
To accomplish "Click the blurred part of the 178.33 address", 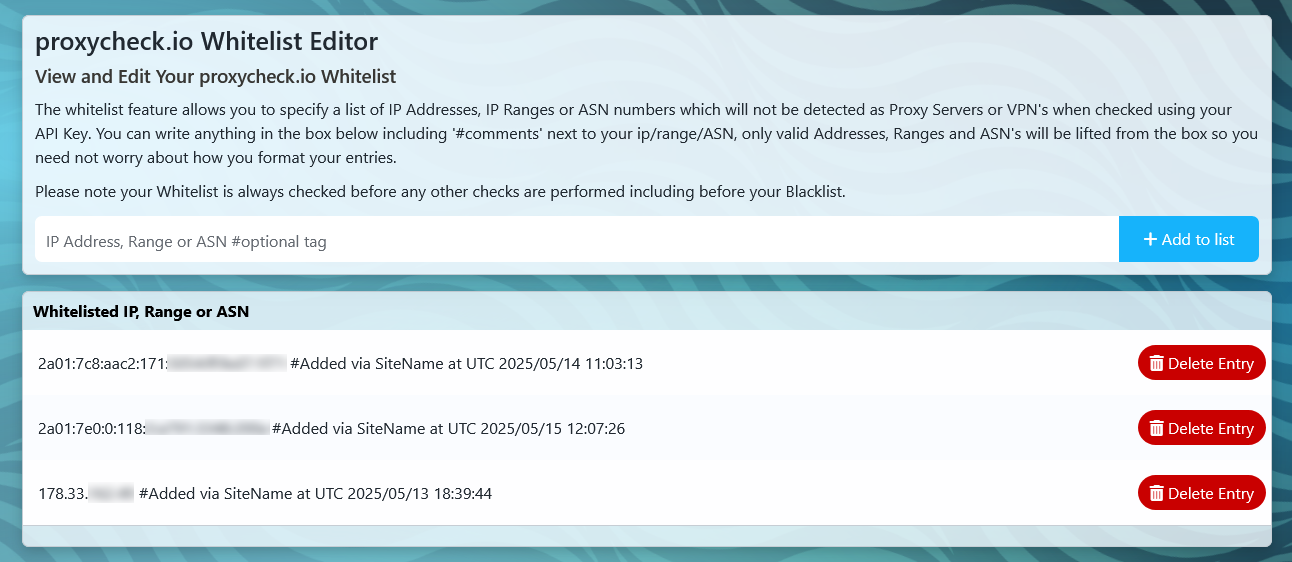I will (111, 494).
